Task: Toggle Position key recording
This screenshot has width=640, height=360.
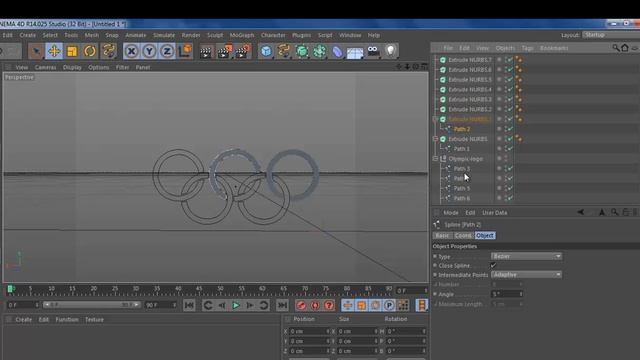Action: pyautogui.click(x=347, y=305)
